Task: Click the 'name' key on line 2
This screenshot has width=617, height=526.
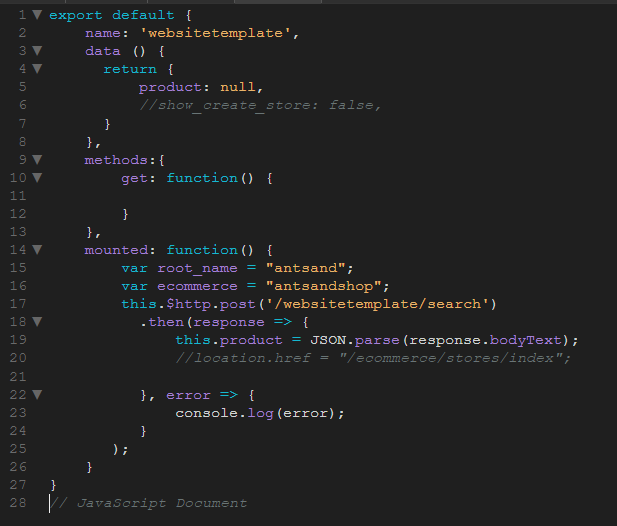Action: (103, 33)
